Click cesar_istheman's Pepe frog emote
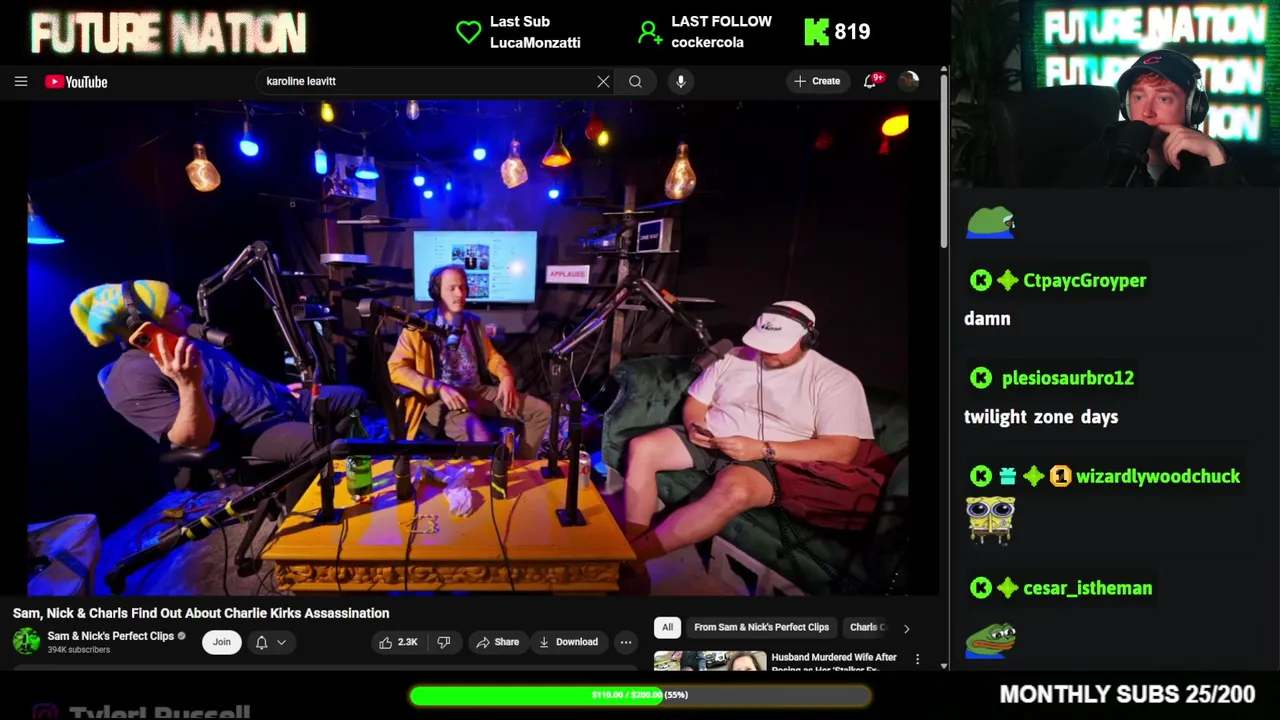The height and width of the screenshot is (720, 1280). (991, 640)
